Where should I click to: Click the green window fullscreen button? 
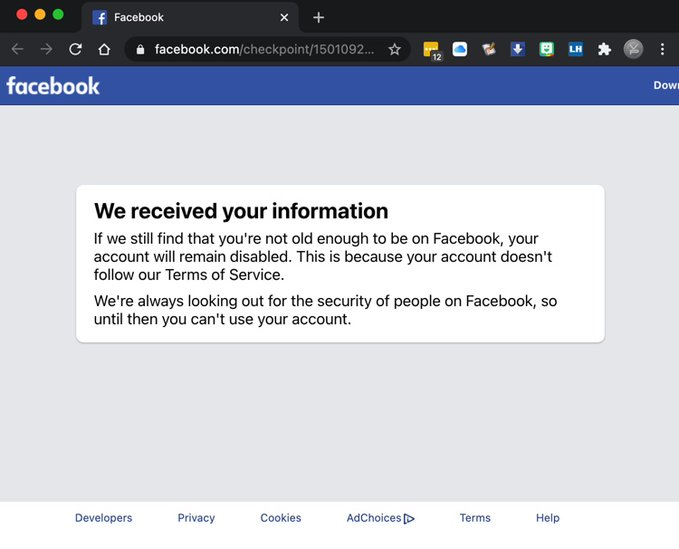point(58,14)
